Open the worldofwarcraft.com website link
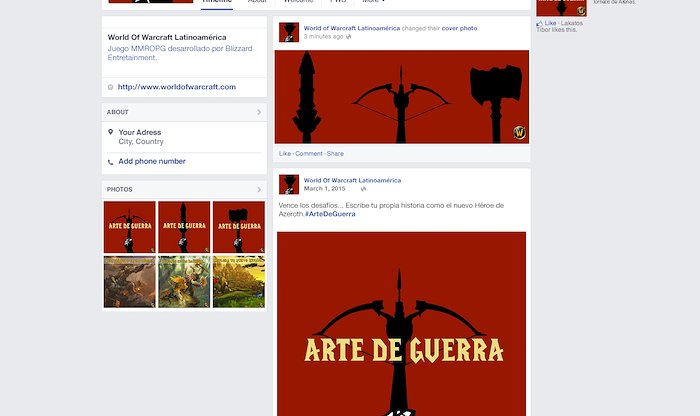The height and width of the screenshot is (416, 700). click(x=177, y=87)
